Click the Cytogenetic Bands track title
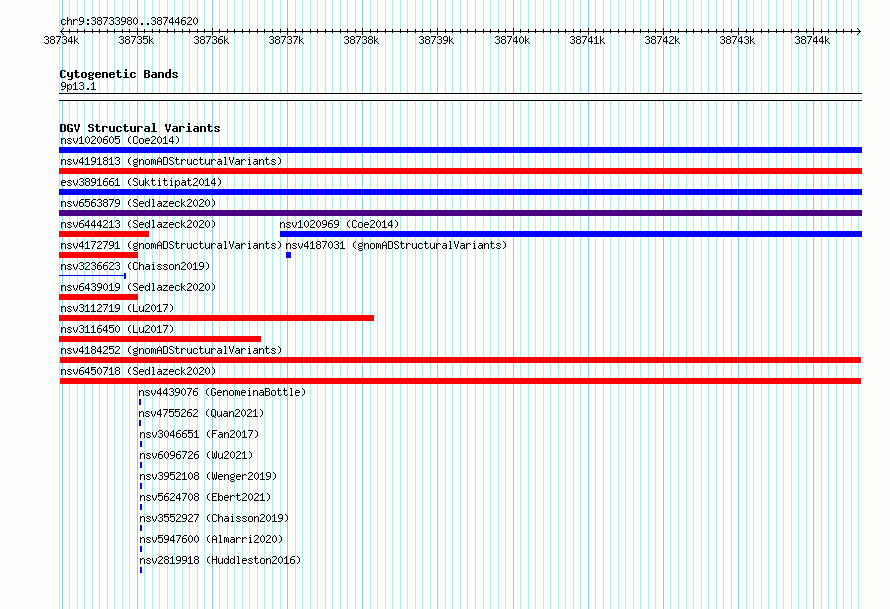 click(x=119, y=74)
